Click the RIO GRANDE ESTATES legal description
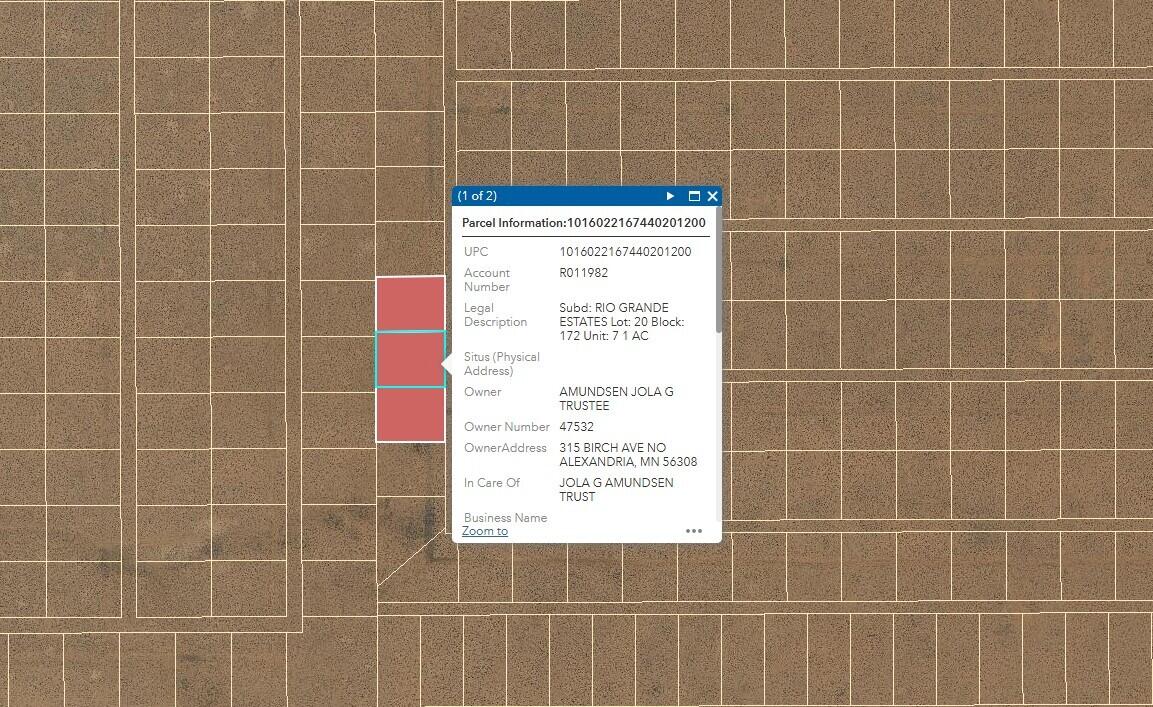This screenshot has width=1153, height=707. pyautogui.click(x=621, y=321)
